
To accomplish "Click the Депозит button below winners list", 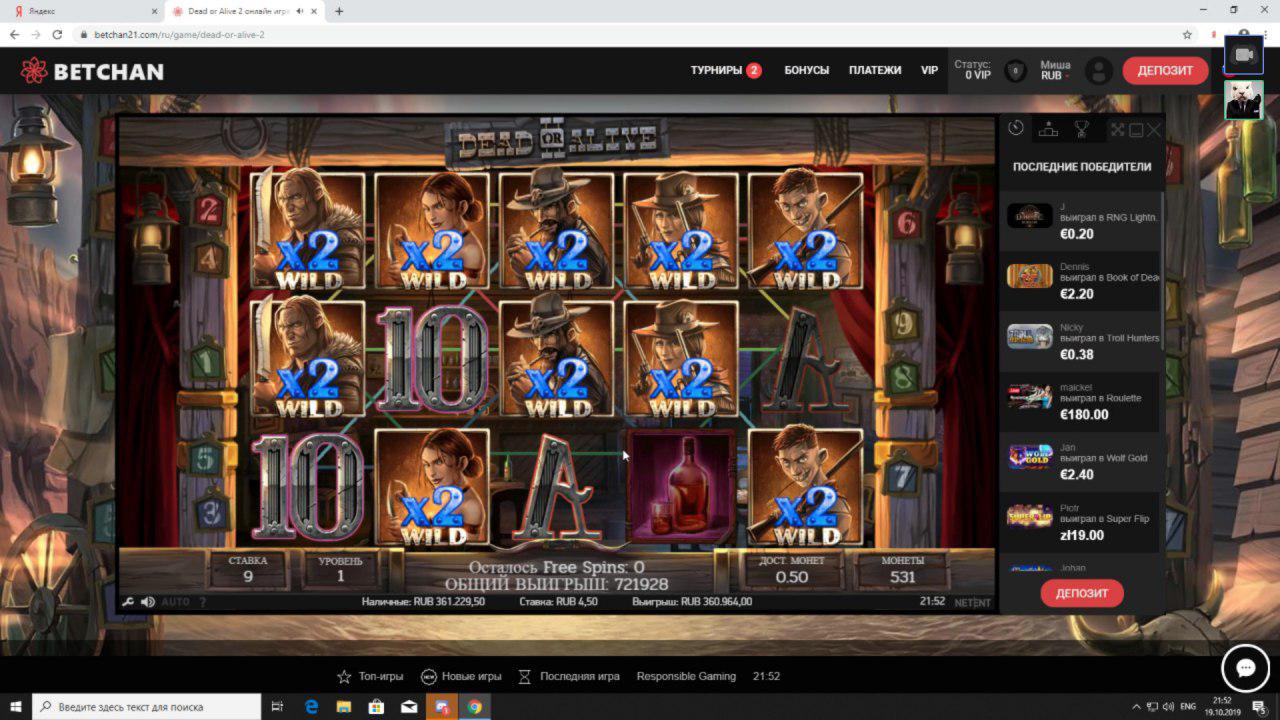I will [x=1082, y=593].
